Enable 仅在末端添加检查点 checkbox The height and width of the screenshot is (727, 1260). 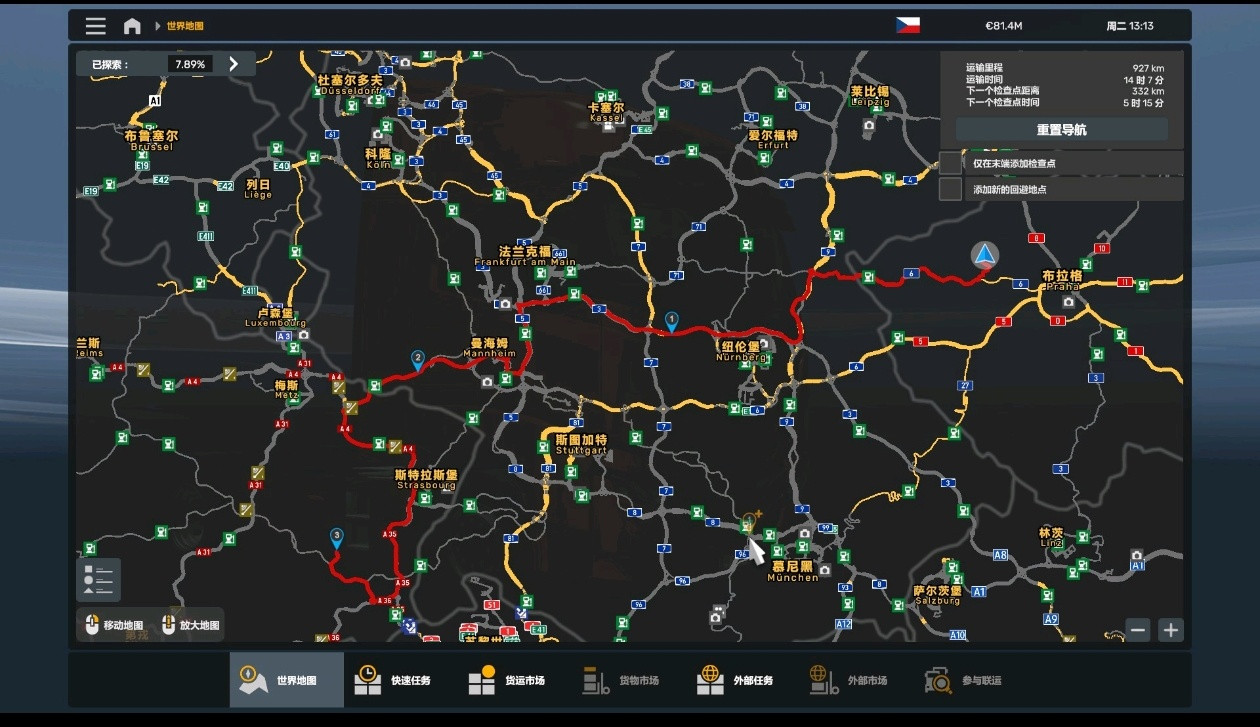click(950, 163)
